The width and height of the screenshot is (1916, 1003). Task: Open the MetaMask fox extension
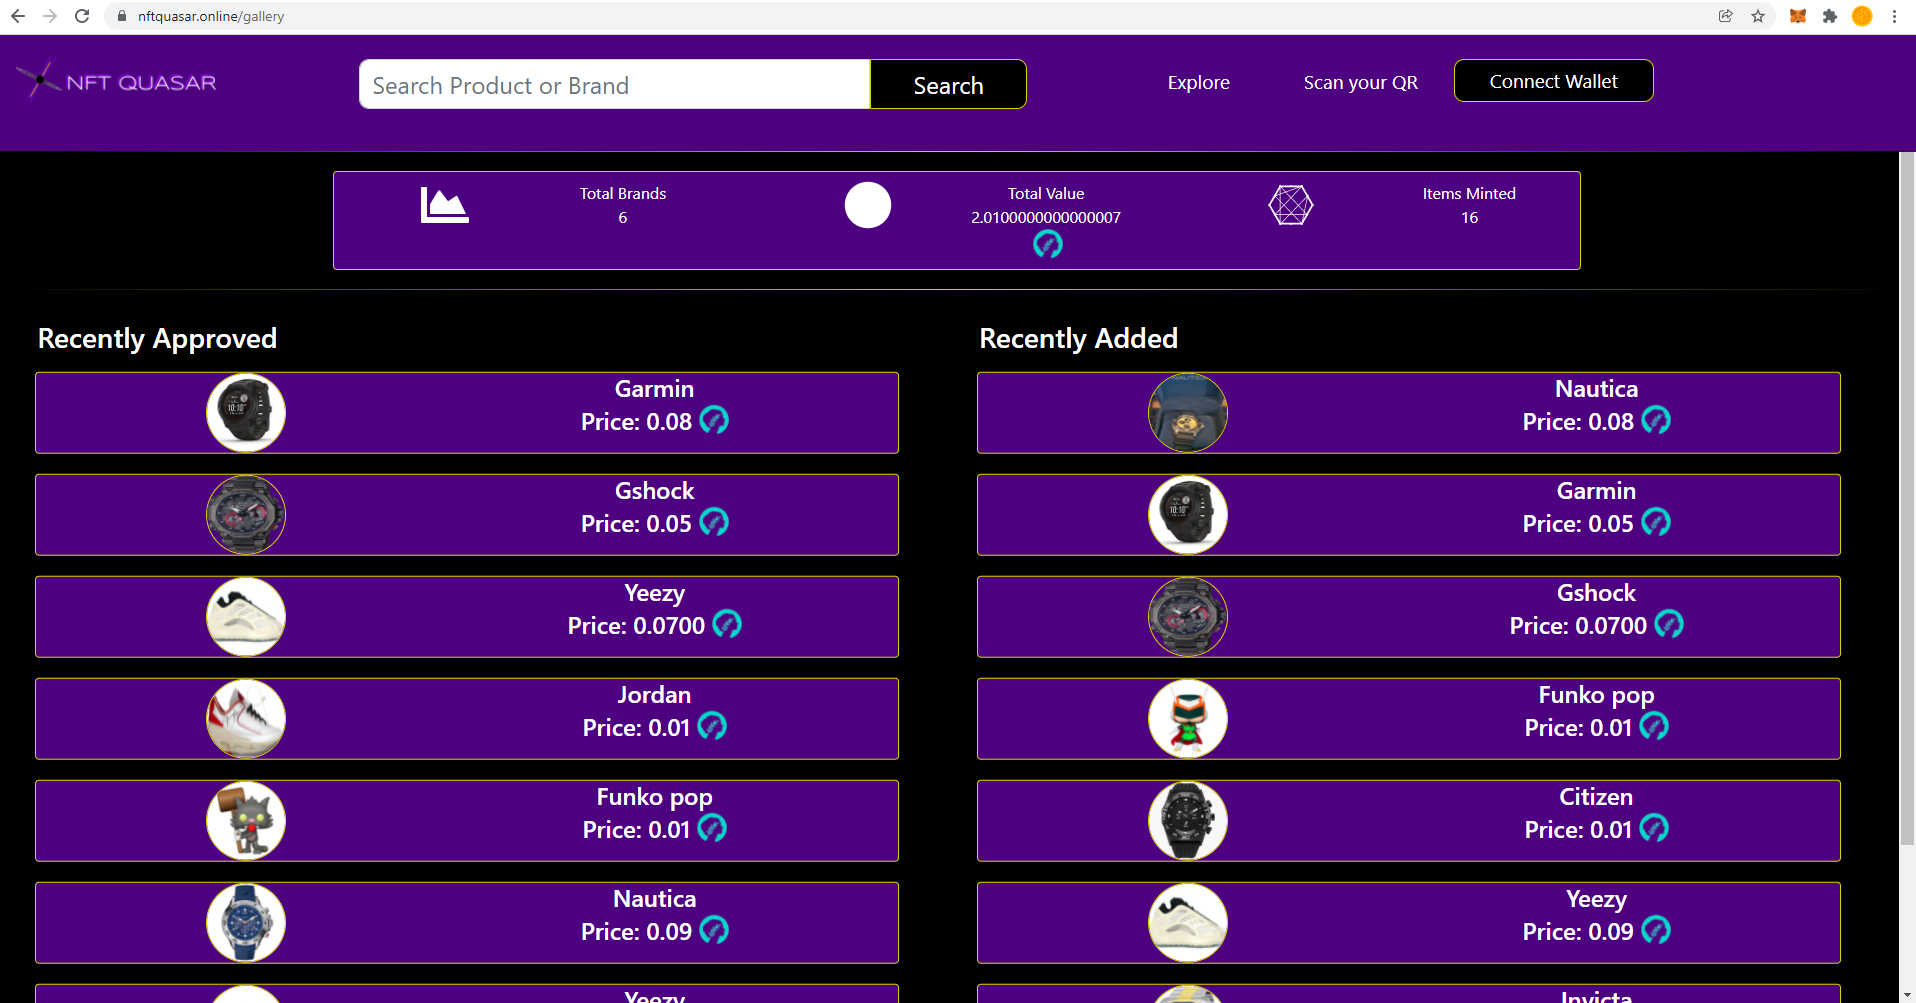click(x=1798, y=16)
